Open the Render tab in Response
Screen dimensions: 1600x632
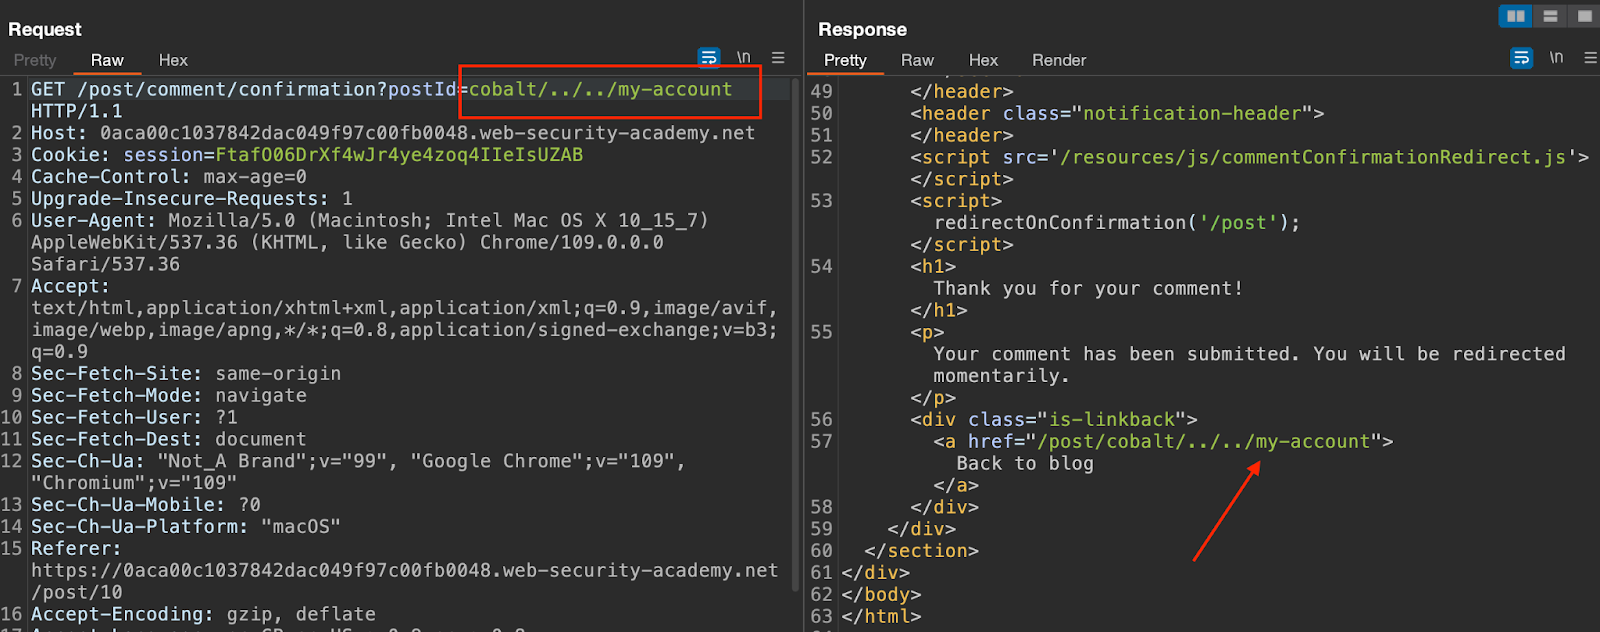click(x=1059, y=60)
